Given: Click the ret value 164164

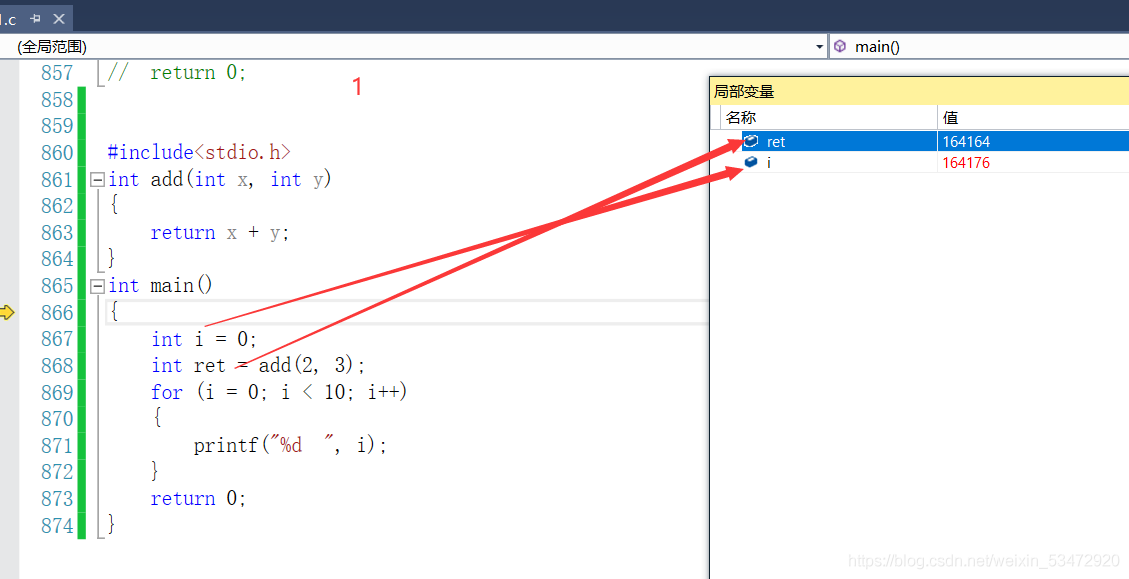Looking at the screenshot, I should click(966, 142).
